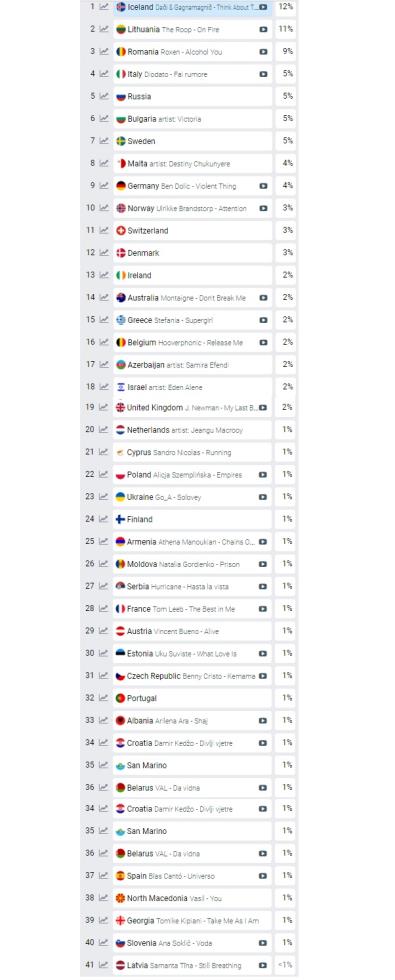
Task: Click the chart icon beside Slovenia
Action: [104, 943]
